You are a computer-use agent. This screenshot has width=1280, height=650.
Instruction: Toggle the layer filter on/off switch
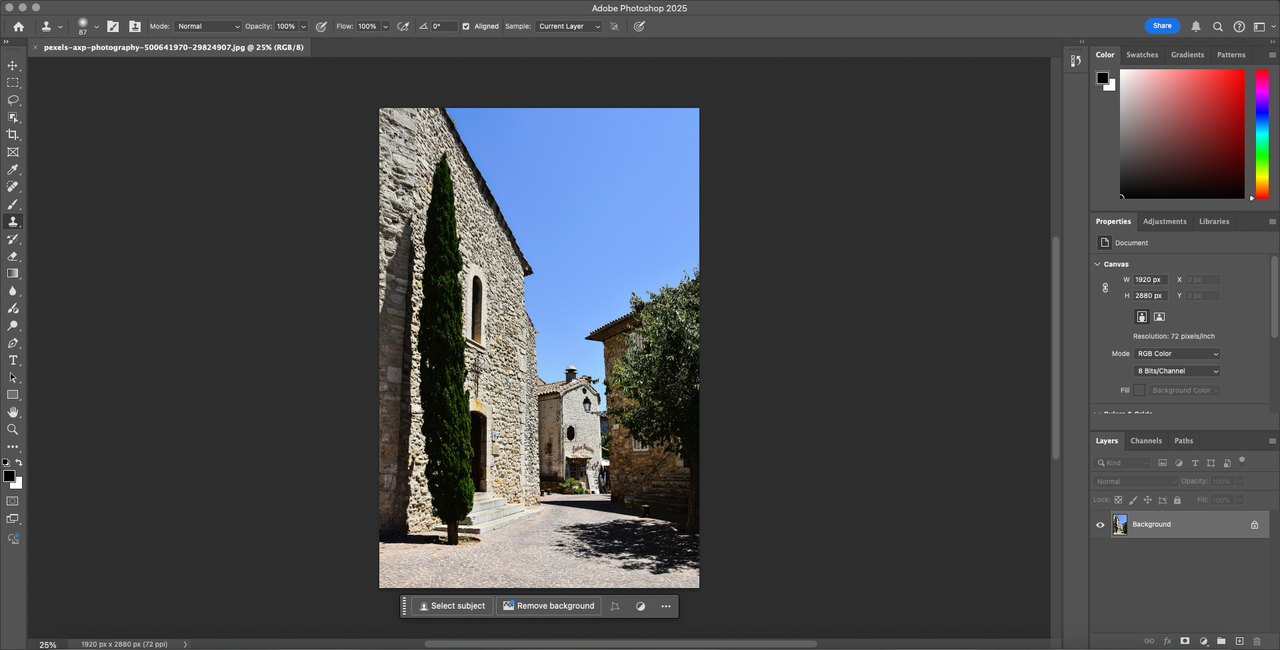coord(1241,461)
